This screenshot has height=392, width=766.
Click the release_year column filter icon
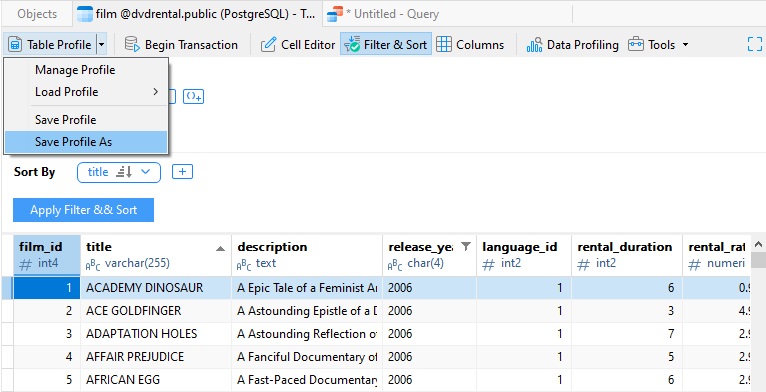pyautogui.click(x=466, y=246)
